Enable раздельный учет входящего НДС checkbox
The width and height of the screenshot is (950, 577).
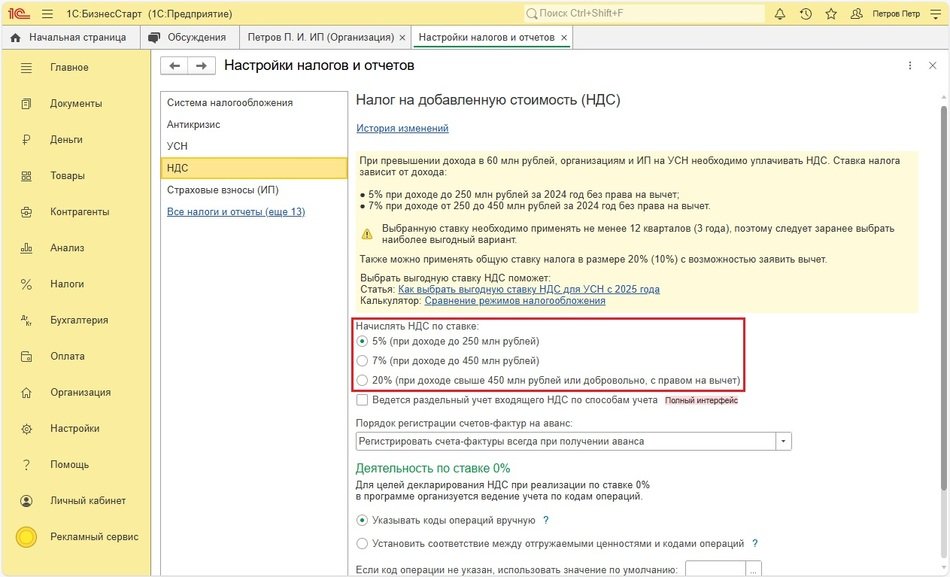362,400
